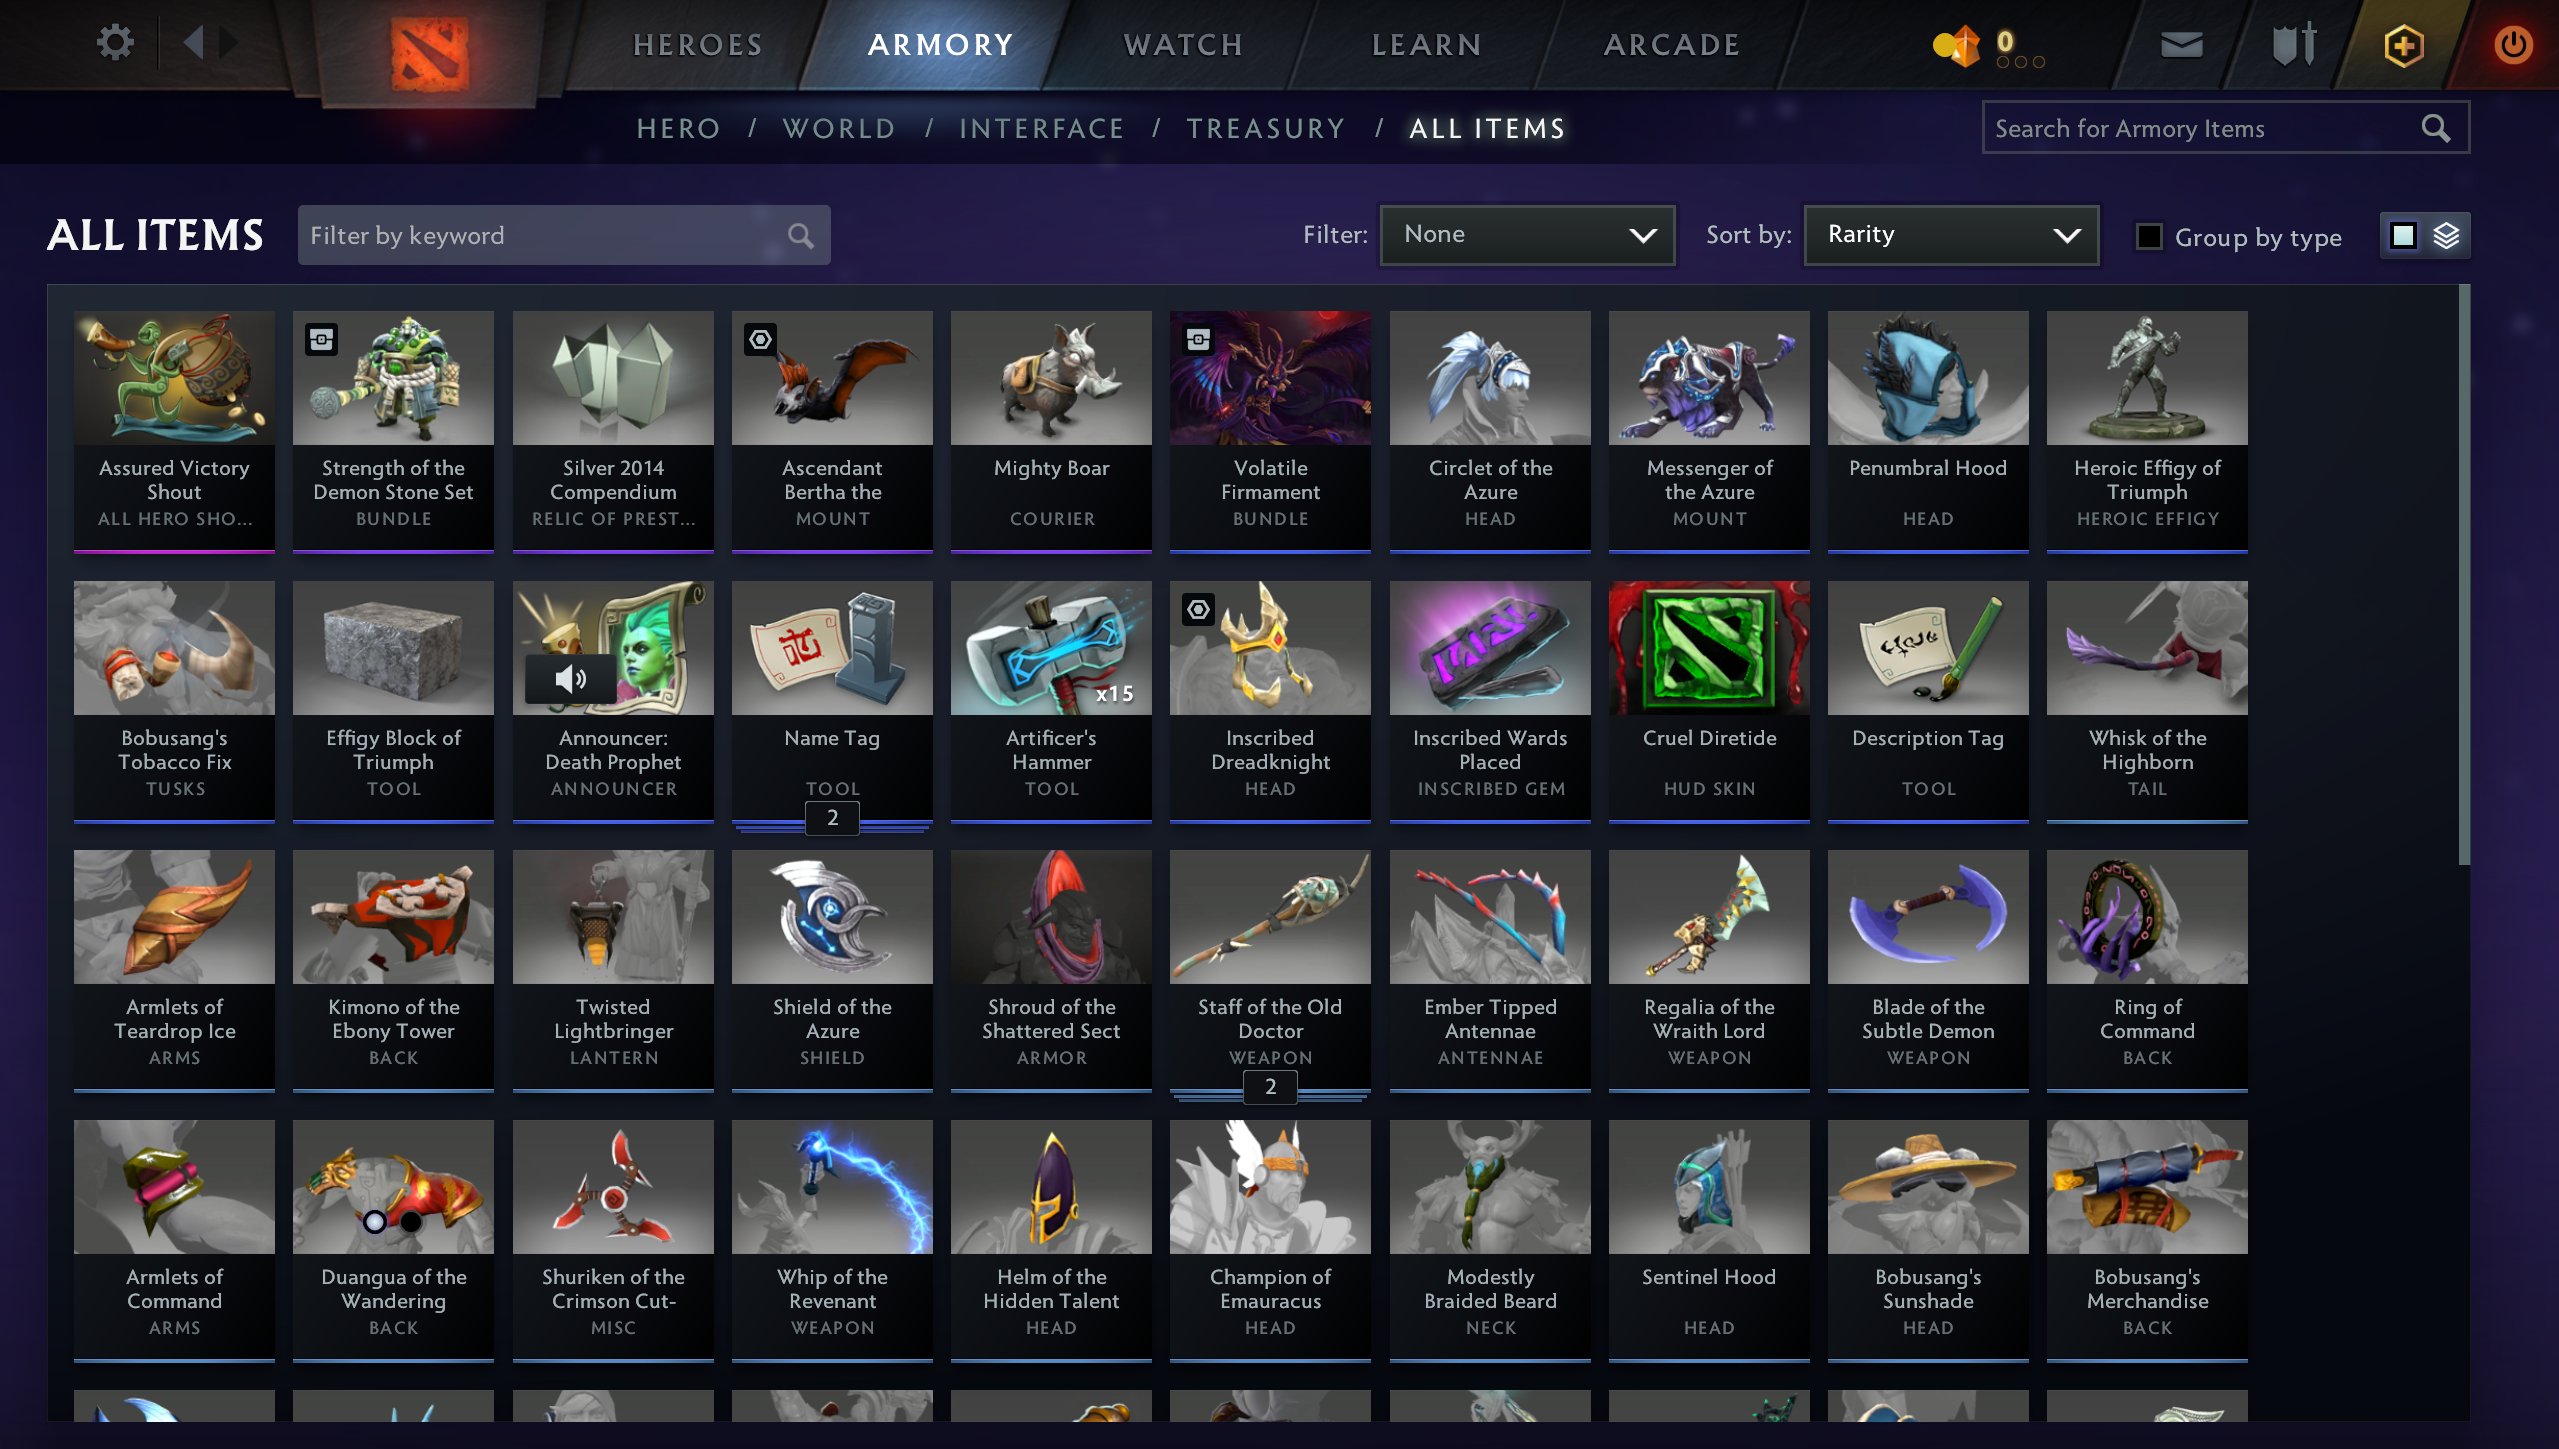
Task: Expand Name Tag stack count 2
Action: click(x=832, y=818)
